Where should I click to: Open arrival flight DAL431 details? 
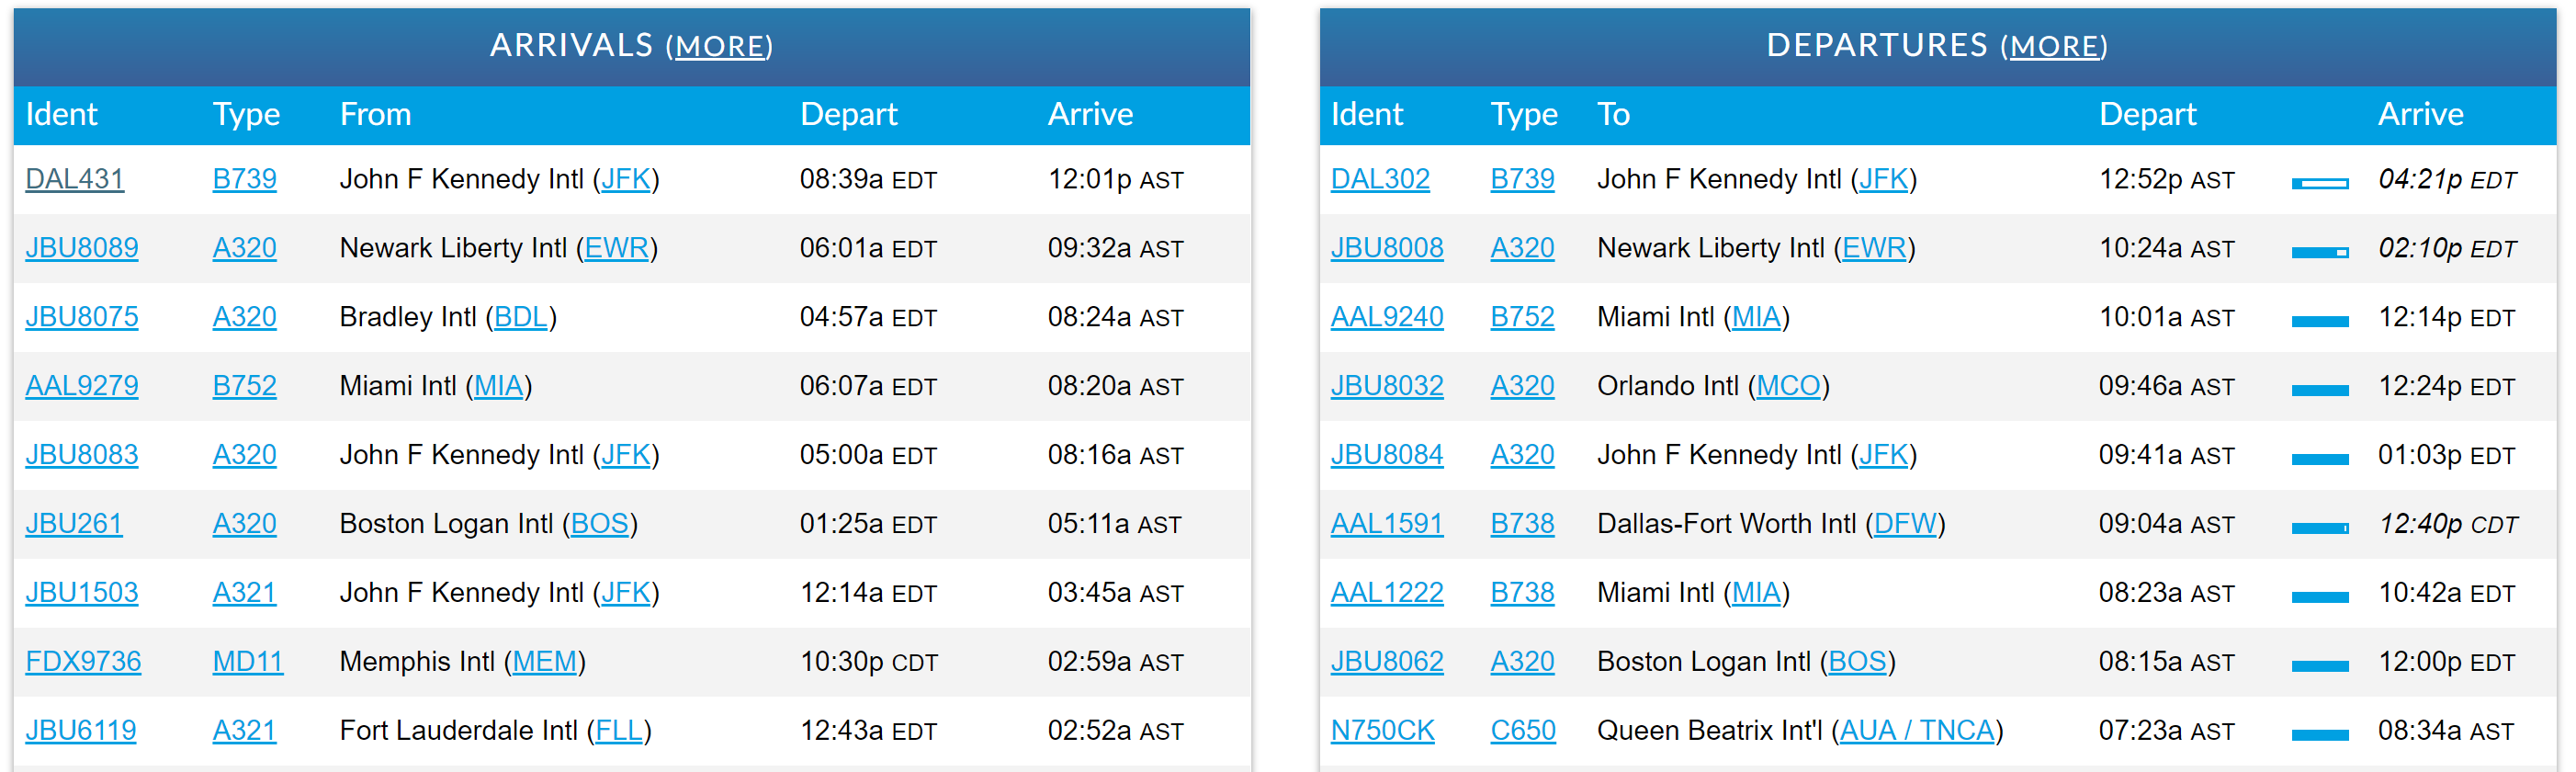point(74,179)
